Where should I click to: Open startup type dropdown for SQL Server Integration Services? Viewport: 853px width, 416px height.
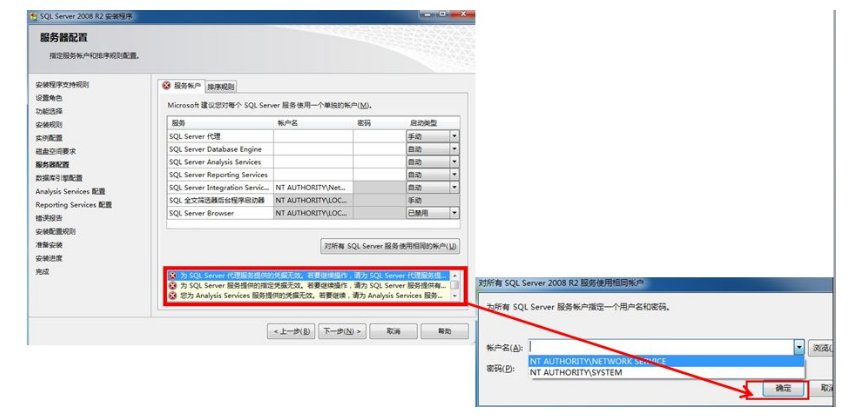454,188
